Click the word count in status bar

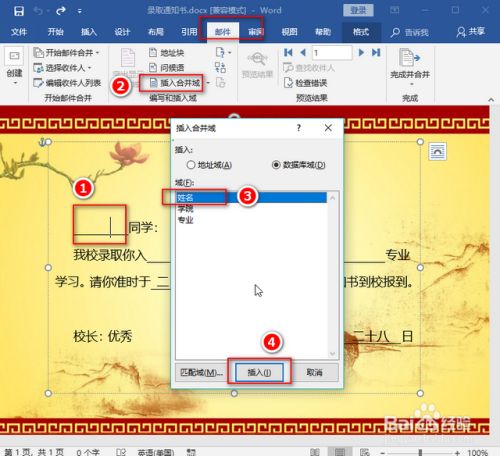click(88, 452)
